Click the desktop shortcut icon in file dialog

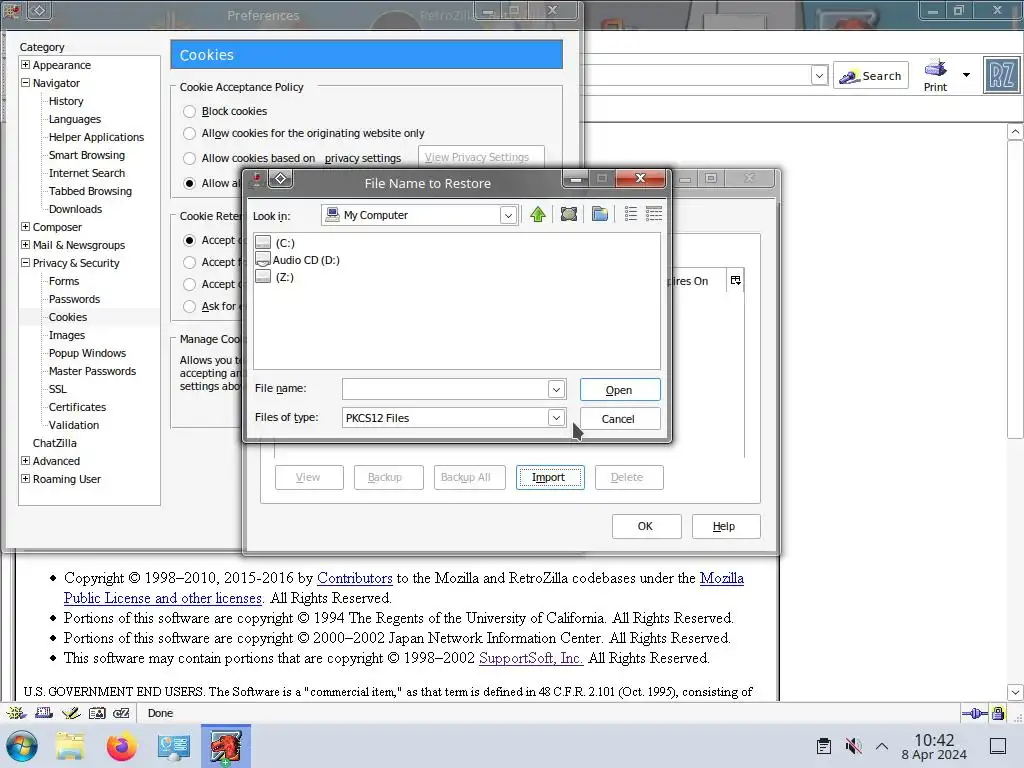(x=569, y=214)
